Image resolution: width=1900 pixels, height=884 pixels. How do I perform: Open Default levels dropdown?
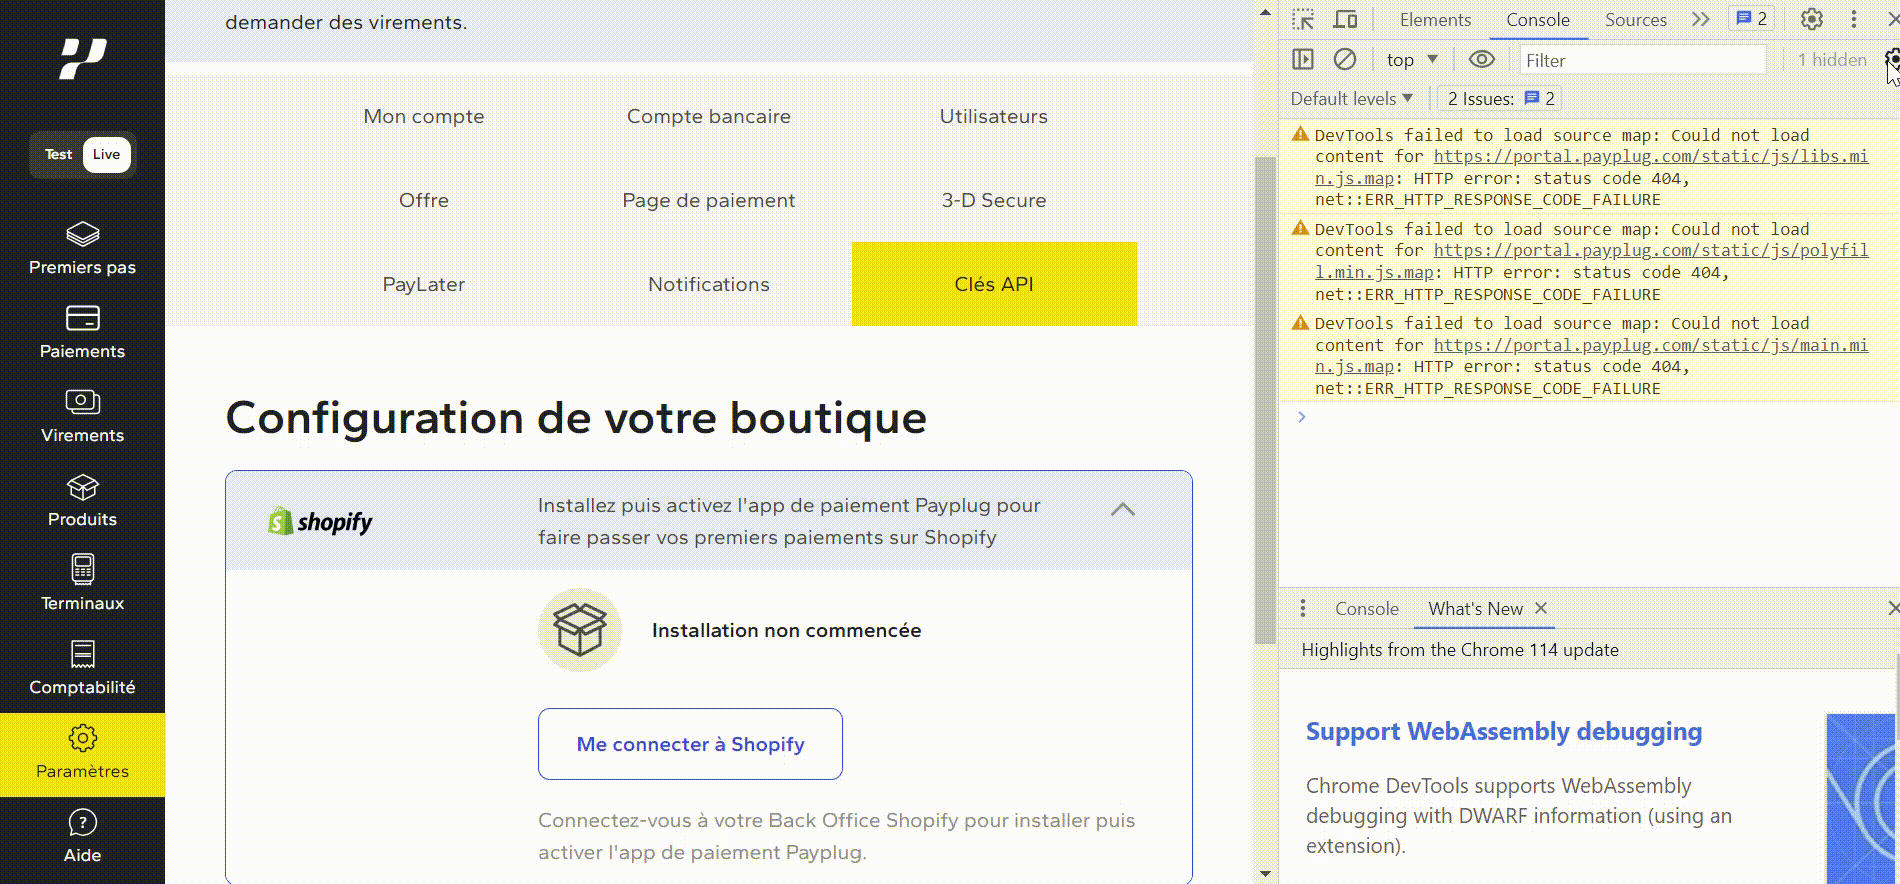[x=1352, y=98]
